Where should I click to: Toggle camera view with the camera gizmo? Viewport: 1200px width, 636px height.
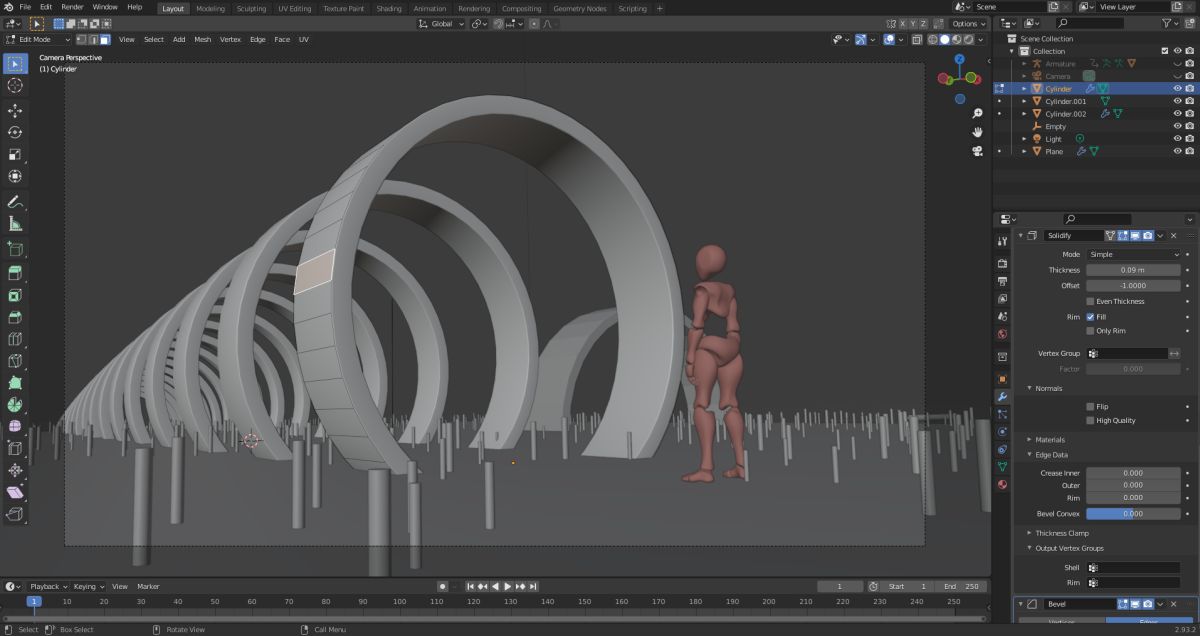click(977, 151)
